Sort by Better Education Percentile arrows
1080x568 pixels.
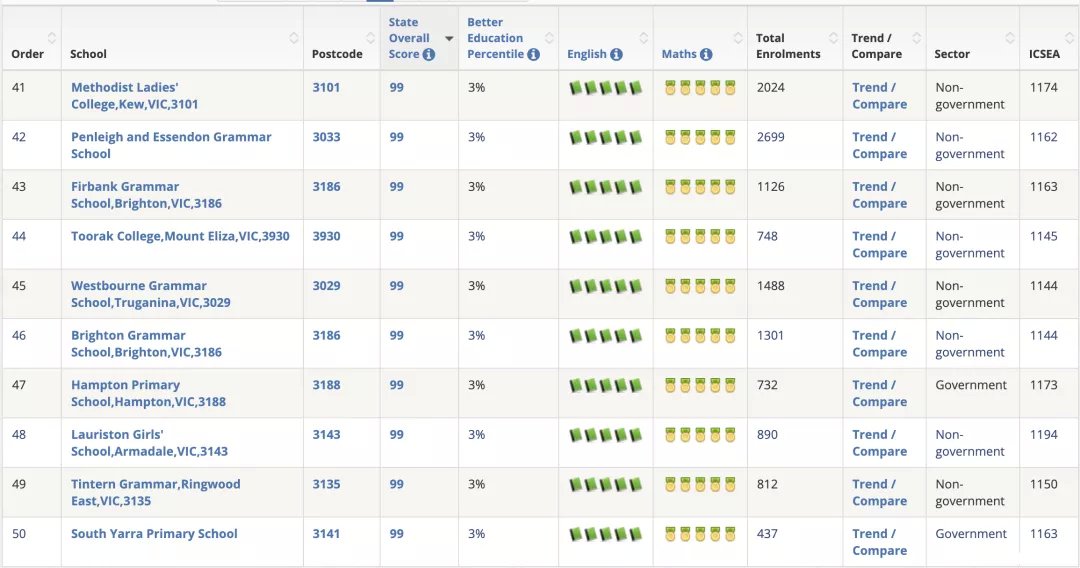(x=549, y=38)
